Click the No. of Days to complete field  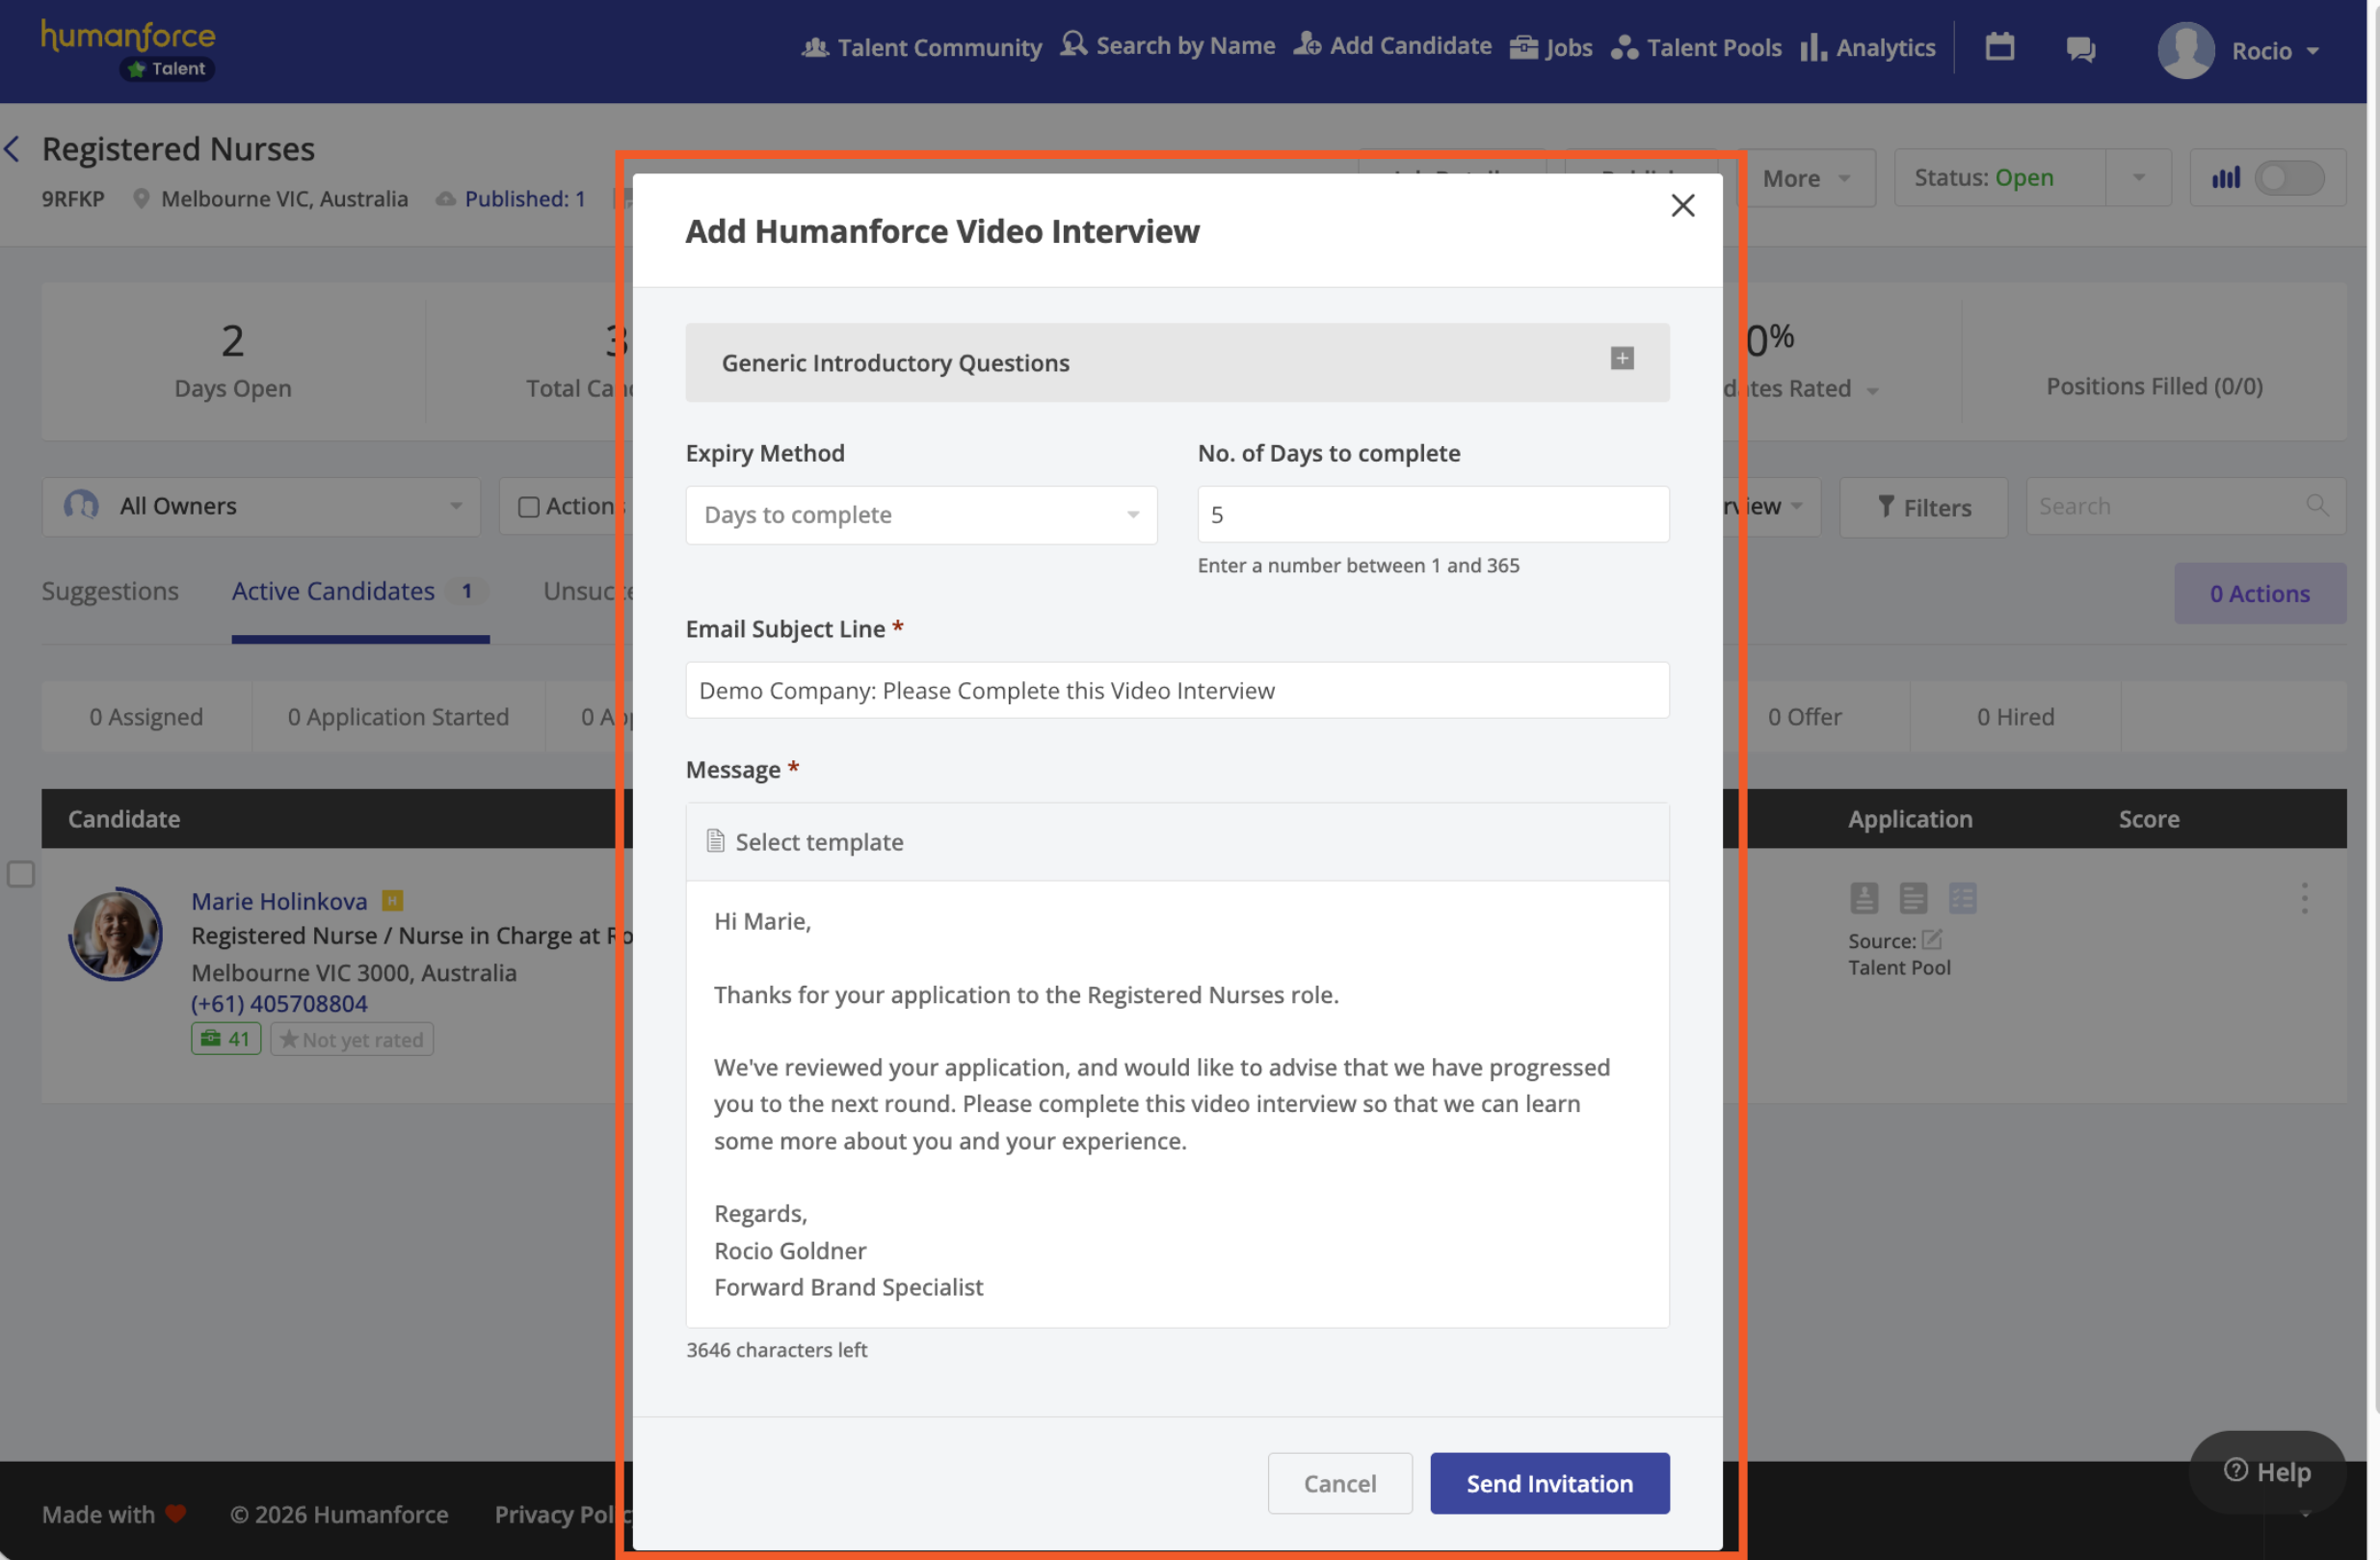click(x=1433, y=515)
